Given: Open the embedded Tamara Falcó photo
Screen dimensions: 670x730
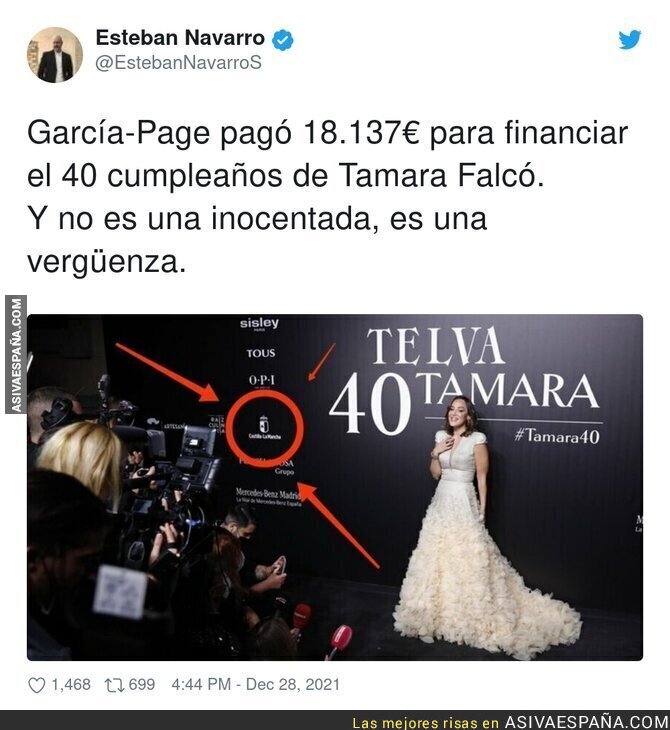Looking at the screenshot, I should point(335,487).
